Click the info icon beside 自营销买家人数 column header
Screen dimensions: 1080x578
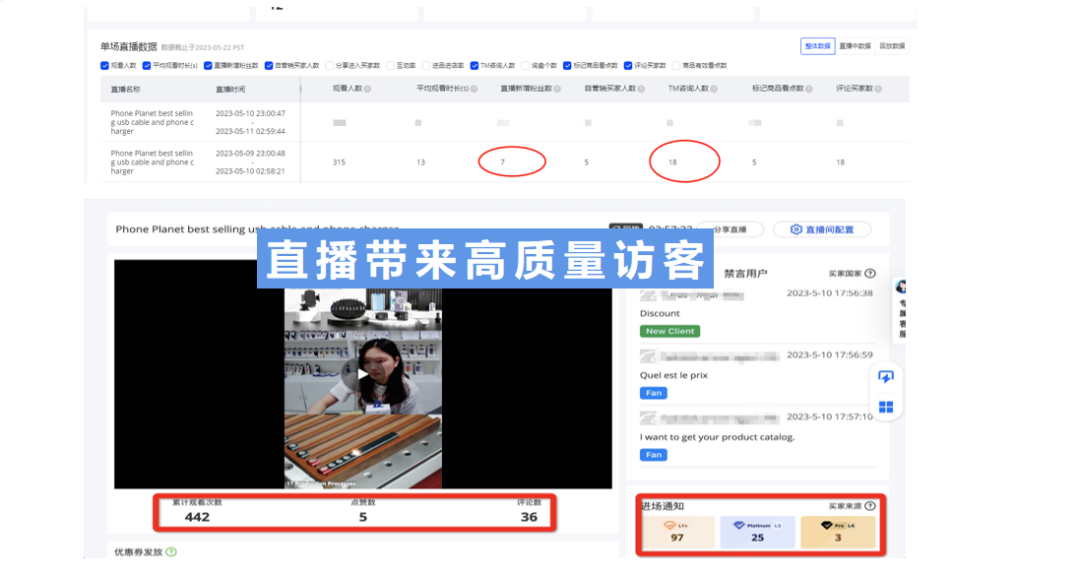point(641,89)
